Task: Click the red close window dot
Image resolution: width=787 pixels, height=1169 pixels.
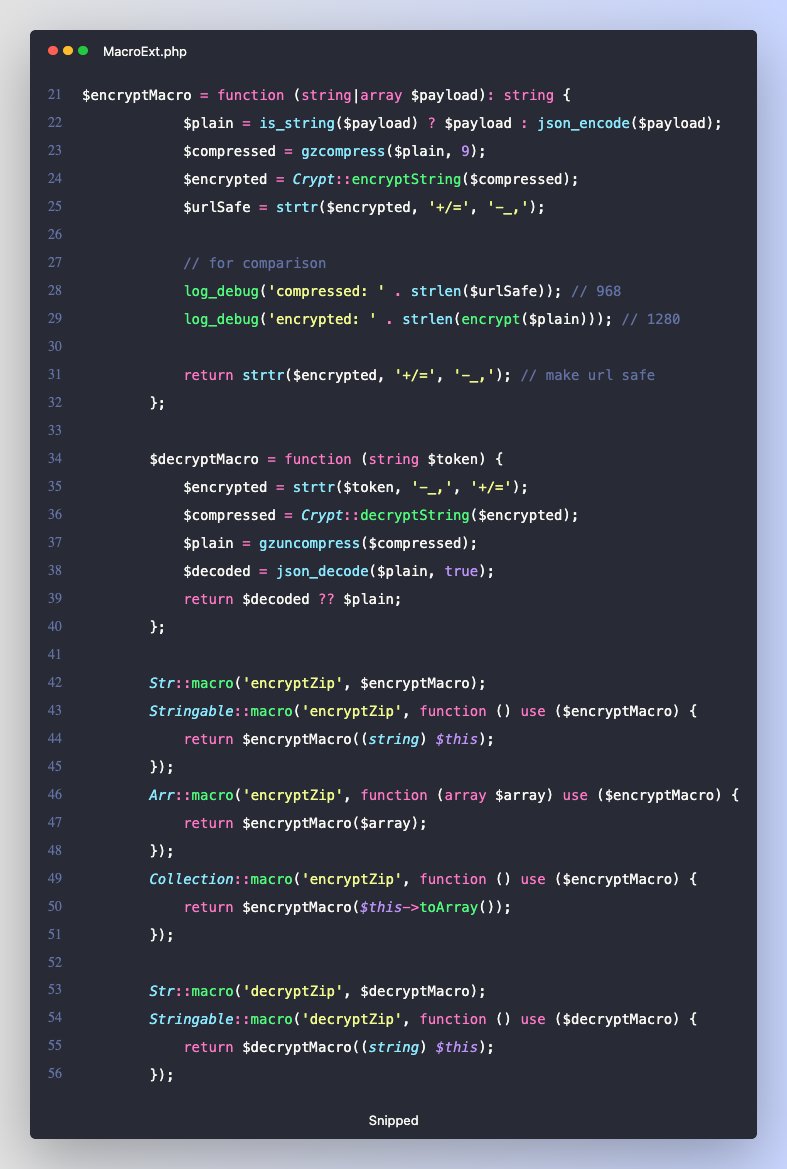Action: (x=53, y=51)
